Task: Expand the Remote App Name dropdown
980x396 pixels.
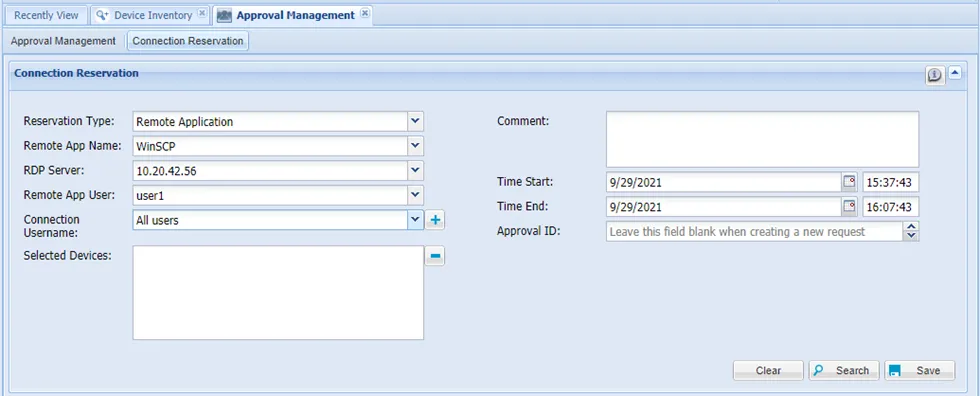Action: coord(416,146)
